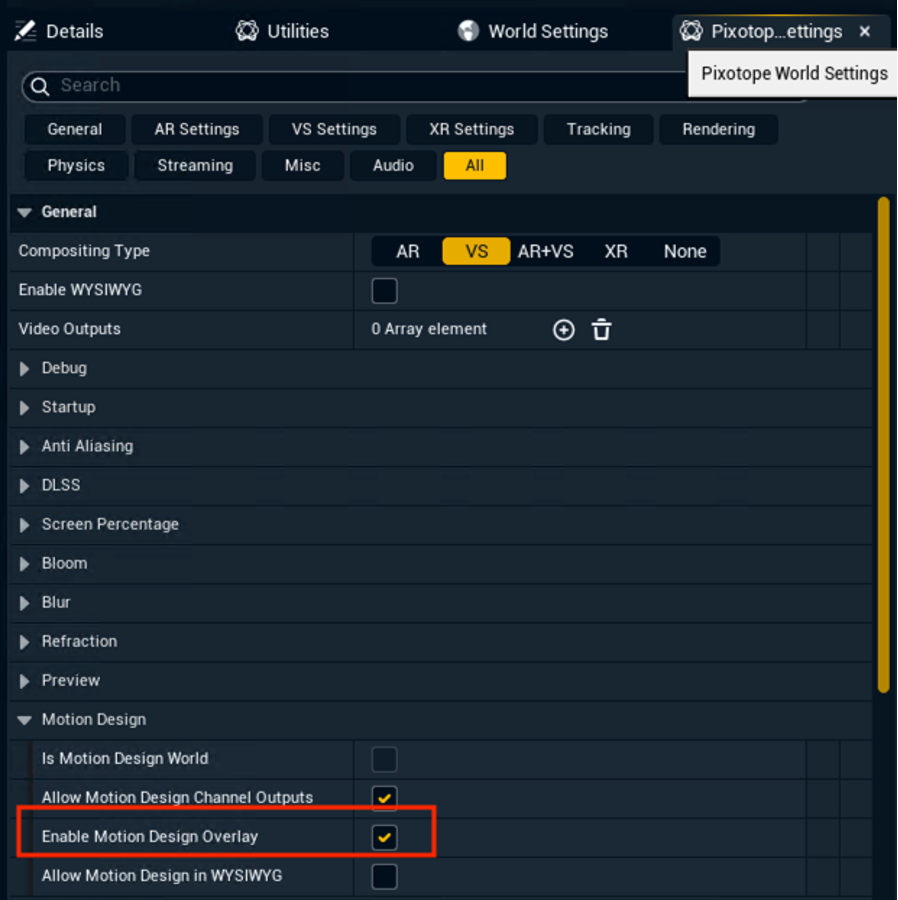Click the Pixotope Settings tab icon

click(691, 31)
